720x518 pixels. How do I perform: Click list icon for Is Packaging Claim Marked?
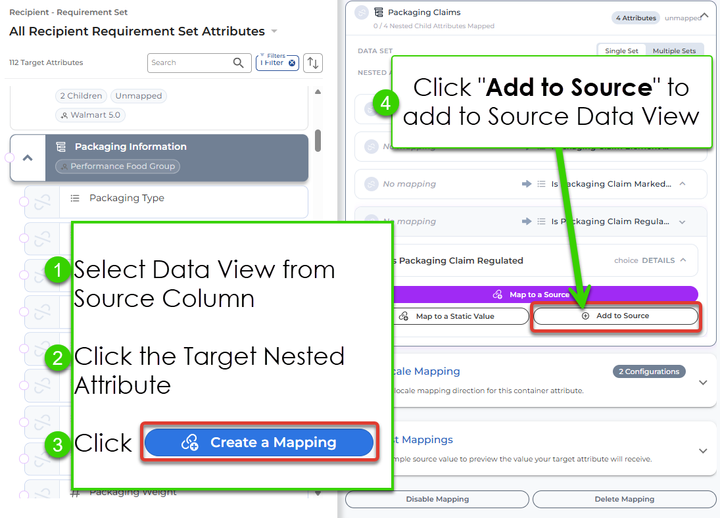click(541, 184)
